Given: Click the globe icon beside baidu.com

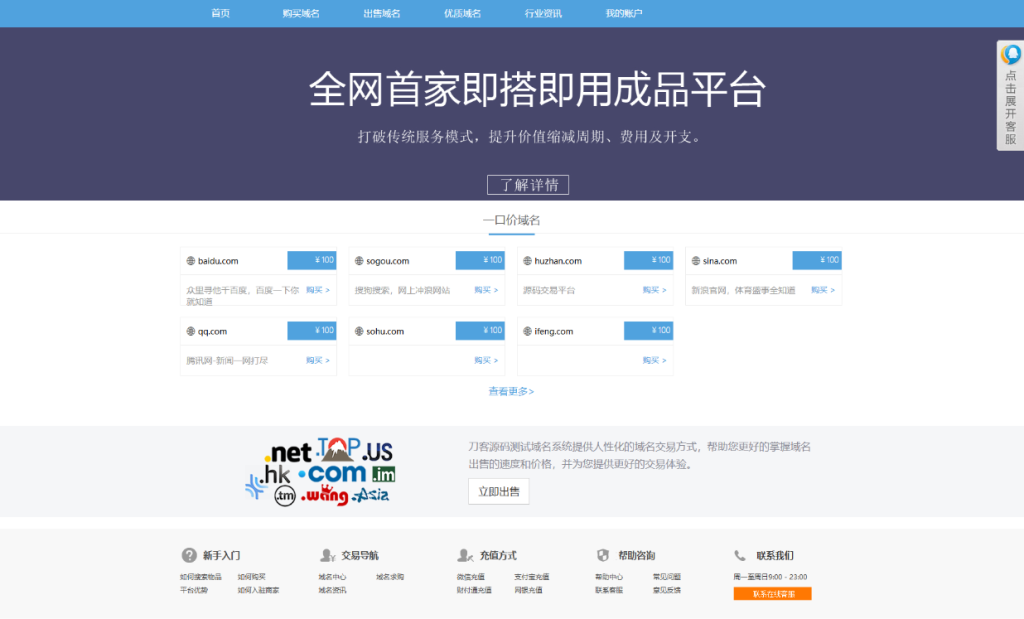Looking at the screenshot, I should pyautogui.click(x=190, y=260).
